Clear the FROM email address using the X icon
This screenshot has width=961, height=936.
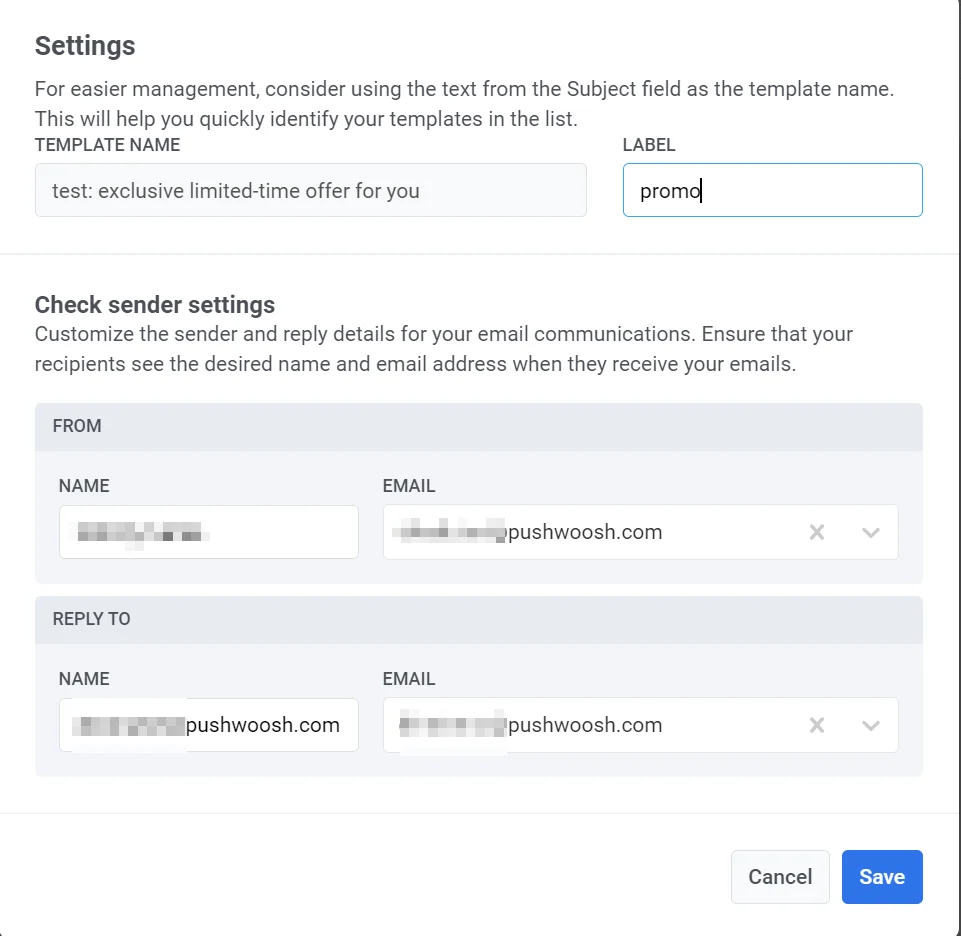817,532
